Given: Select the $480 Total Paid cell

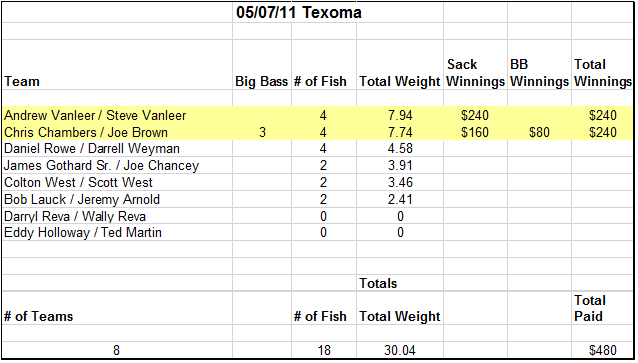Looking at the screenshot, I should tap(602, 350).
